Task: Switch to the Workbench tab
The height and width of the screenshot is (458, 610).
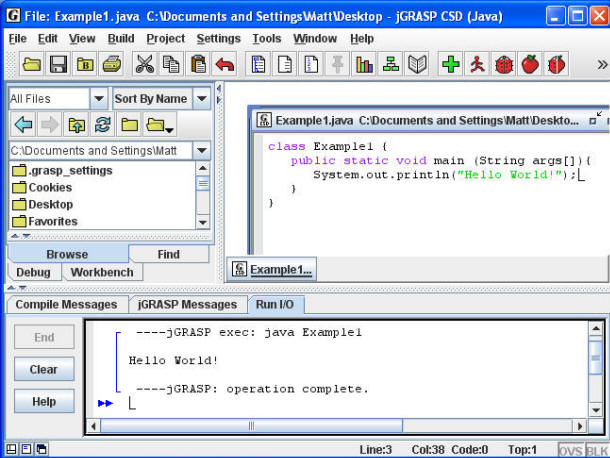Action: (x=102, y=272)
